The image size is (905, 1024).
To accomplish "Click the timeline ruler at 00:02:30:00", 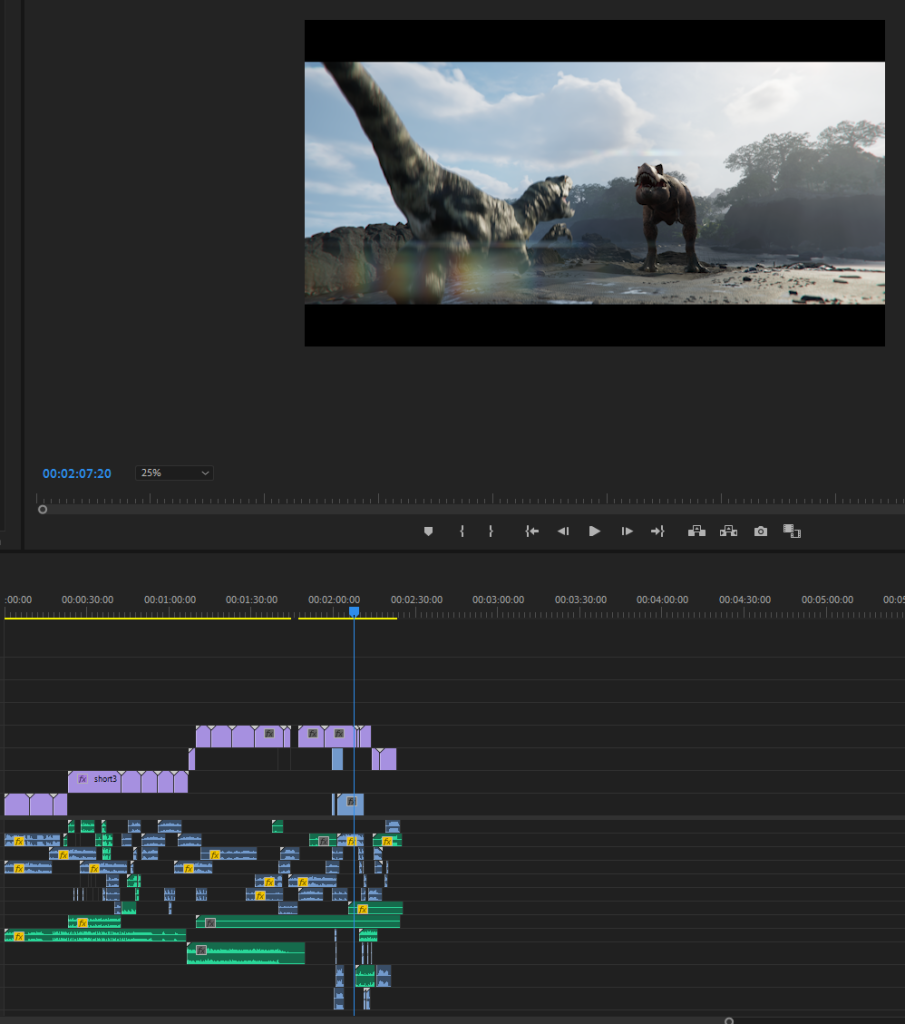I will (x=417, y=600).
